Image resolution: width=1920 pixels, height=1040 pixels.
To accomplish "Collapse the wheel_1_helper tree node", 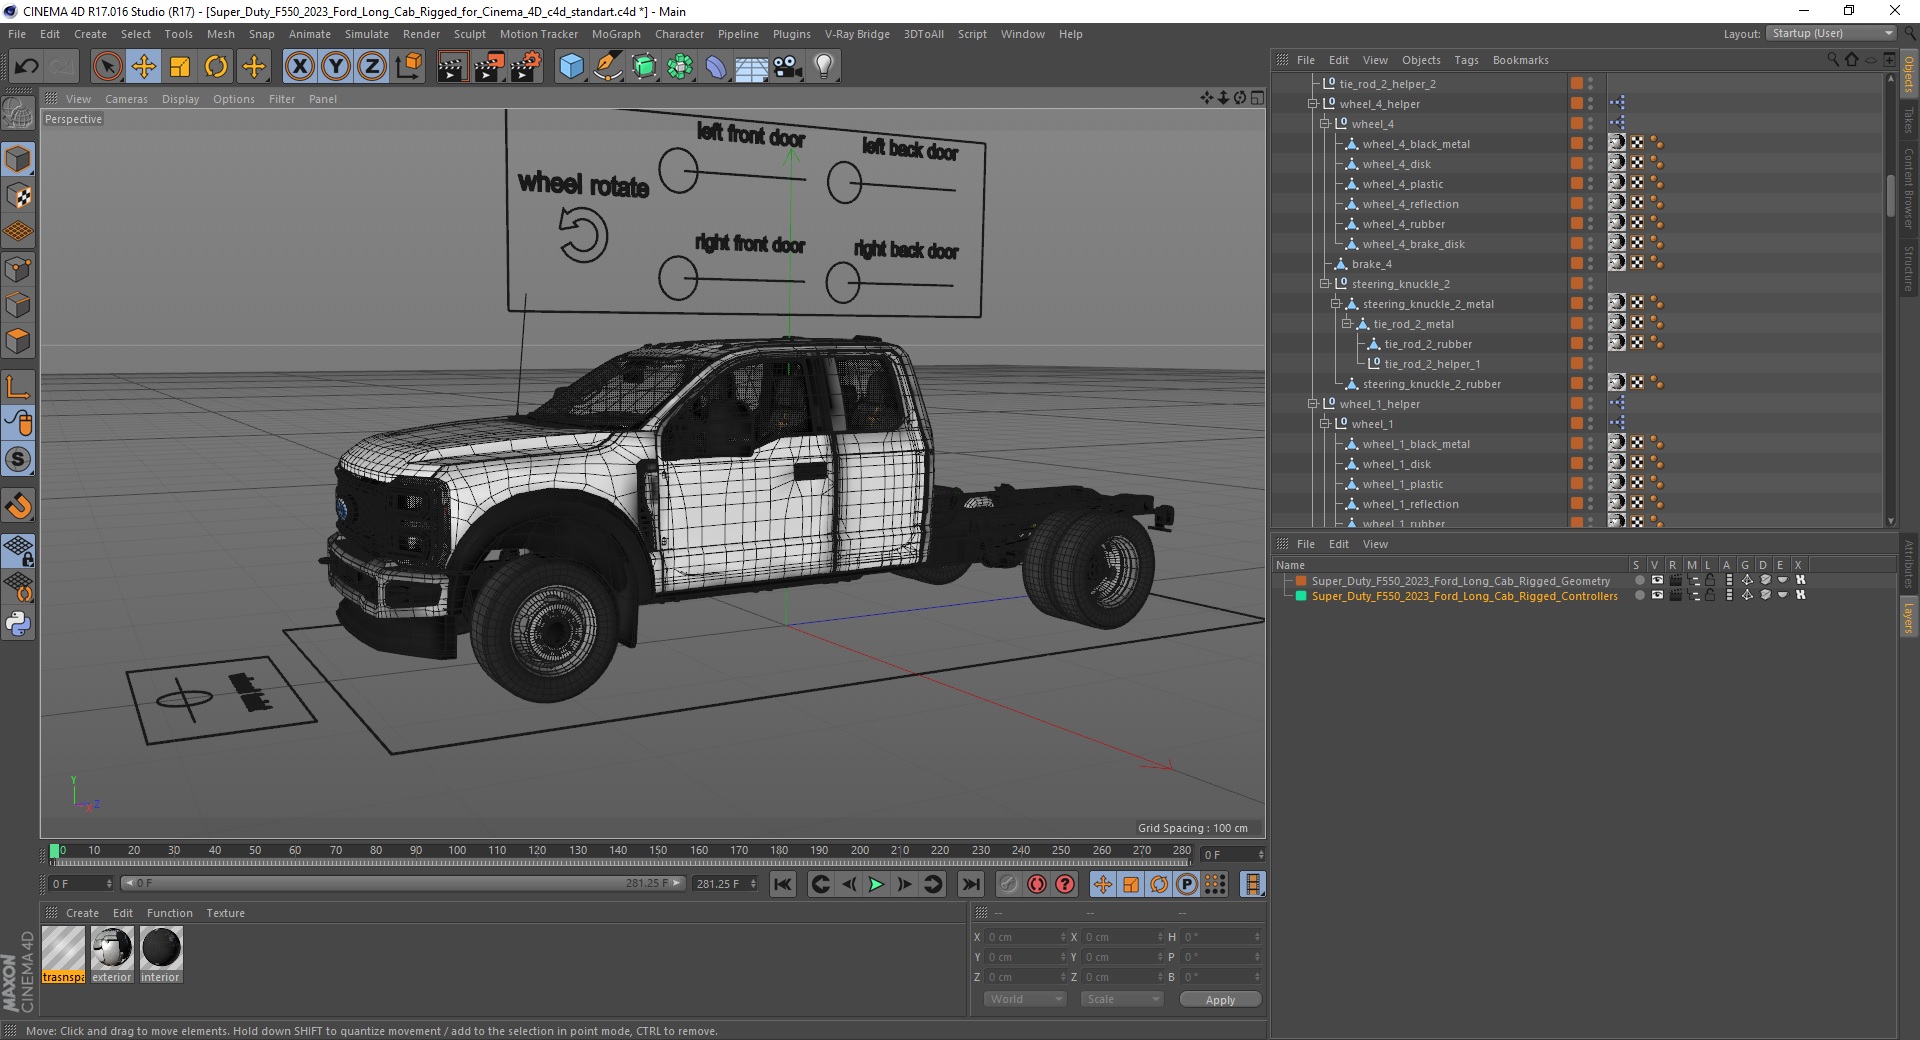I will [x=1313, y=404].
